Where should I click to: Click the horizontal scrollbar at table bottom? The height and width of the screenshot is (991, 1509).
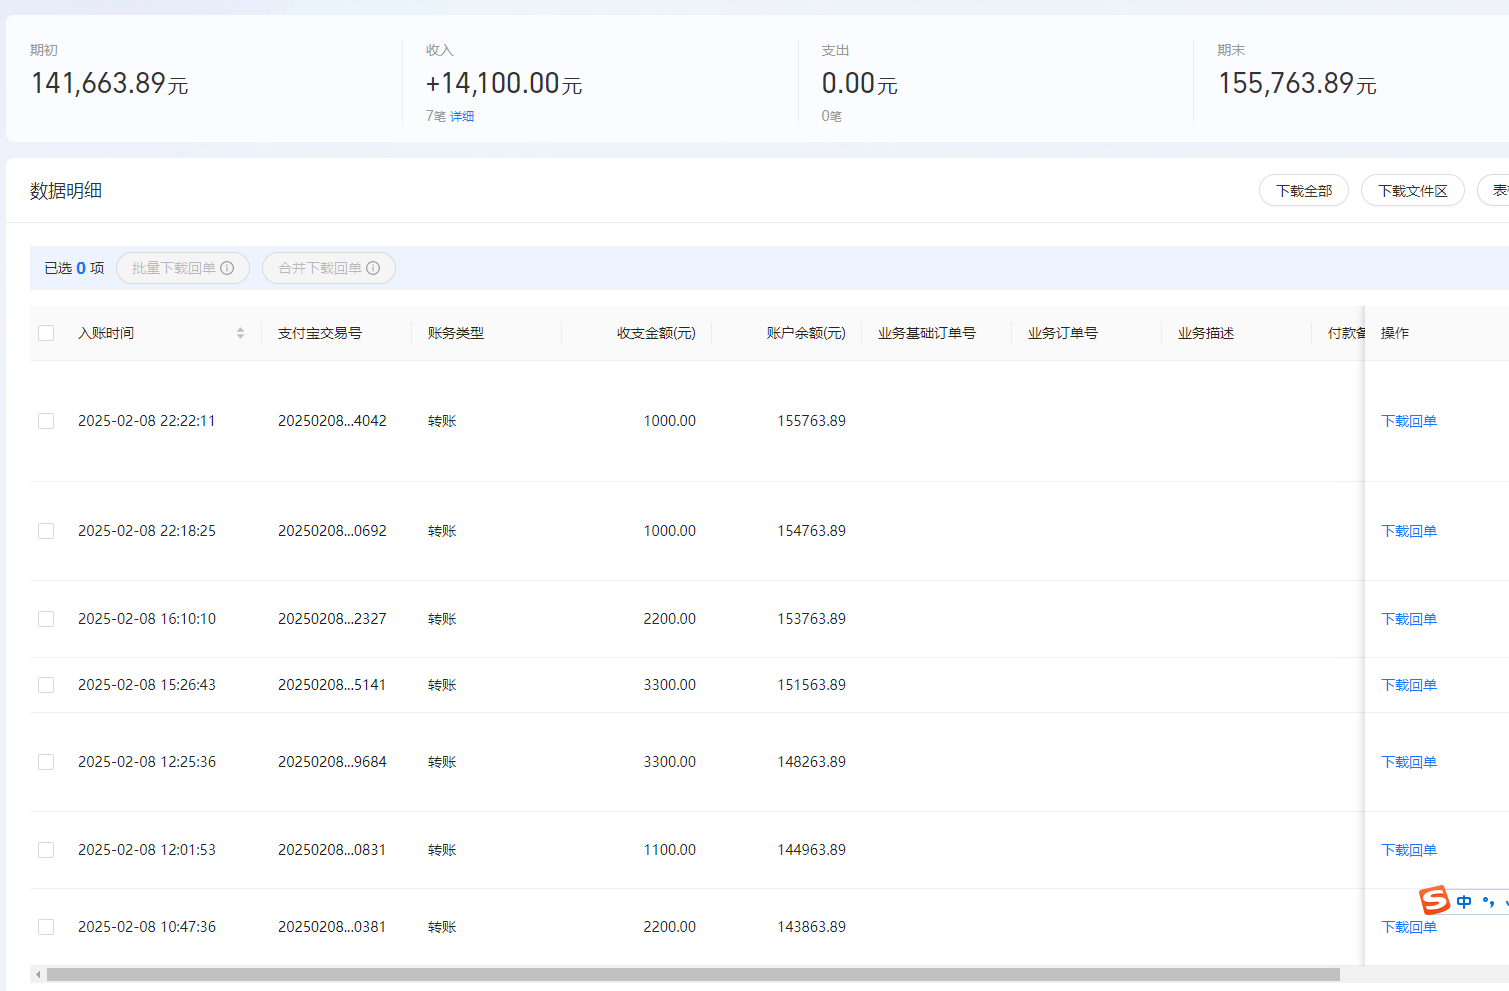[692, 974]
